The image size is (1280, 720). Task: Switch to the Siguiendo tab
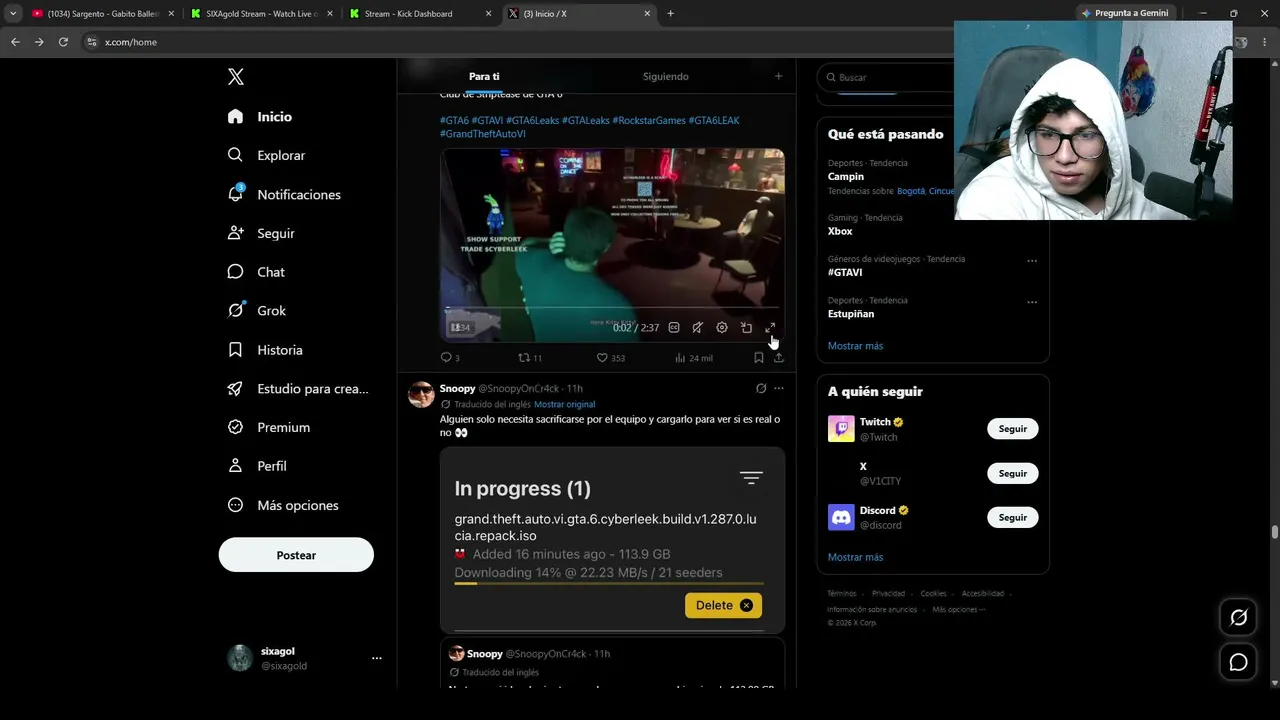(x=666, y=77)
